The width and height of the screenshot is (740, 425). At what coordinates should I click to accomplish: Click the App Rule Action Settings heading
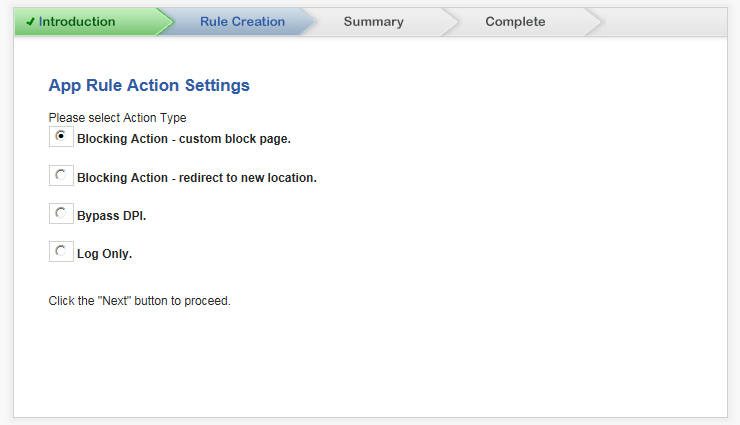click(x=149, y=85)
